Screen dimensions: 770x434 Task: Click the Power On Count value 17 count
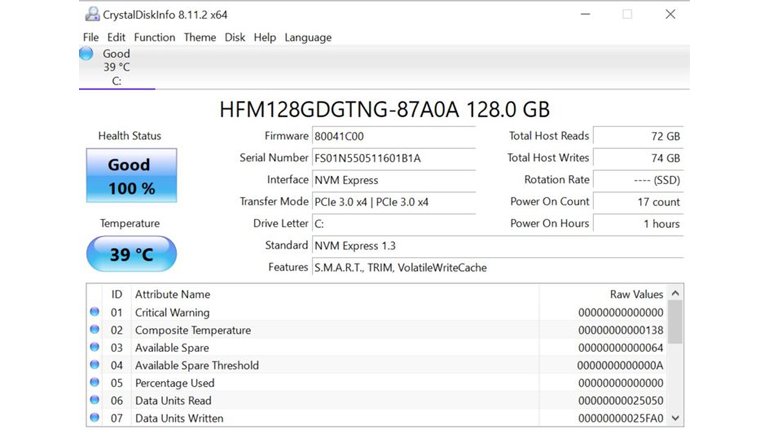point(638,202)
